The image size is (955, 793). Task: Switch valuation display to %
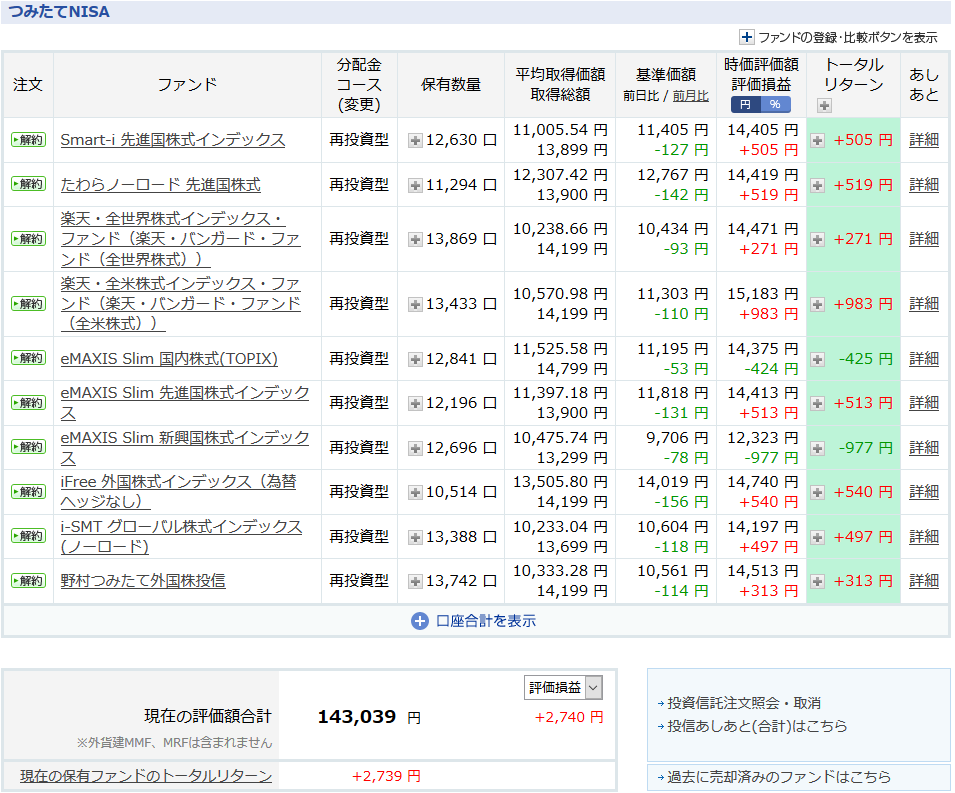pos(775,105)
